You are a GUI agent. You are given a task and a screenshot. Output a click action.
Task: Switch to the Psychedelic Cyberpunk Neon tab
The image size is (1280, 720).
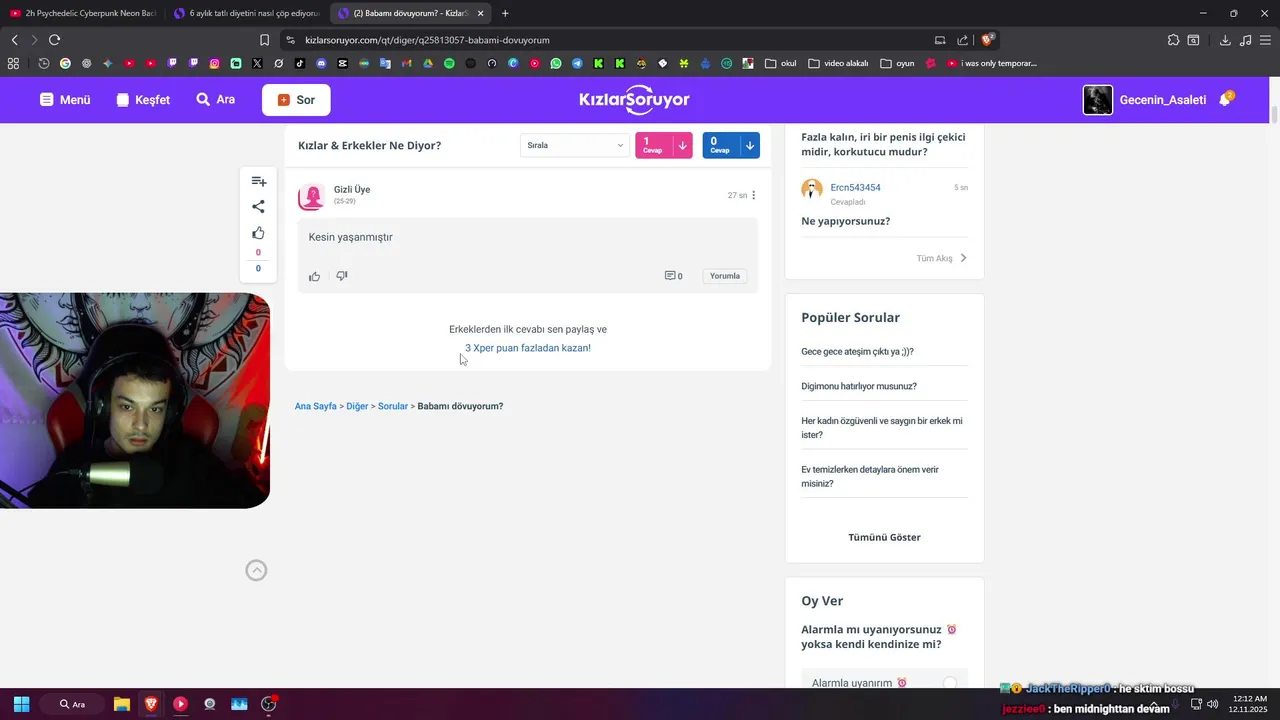click(x=82, y=13)
